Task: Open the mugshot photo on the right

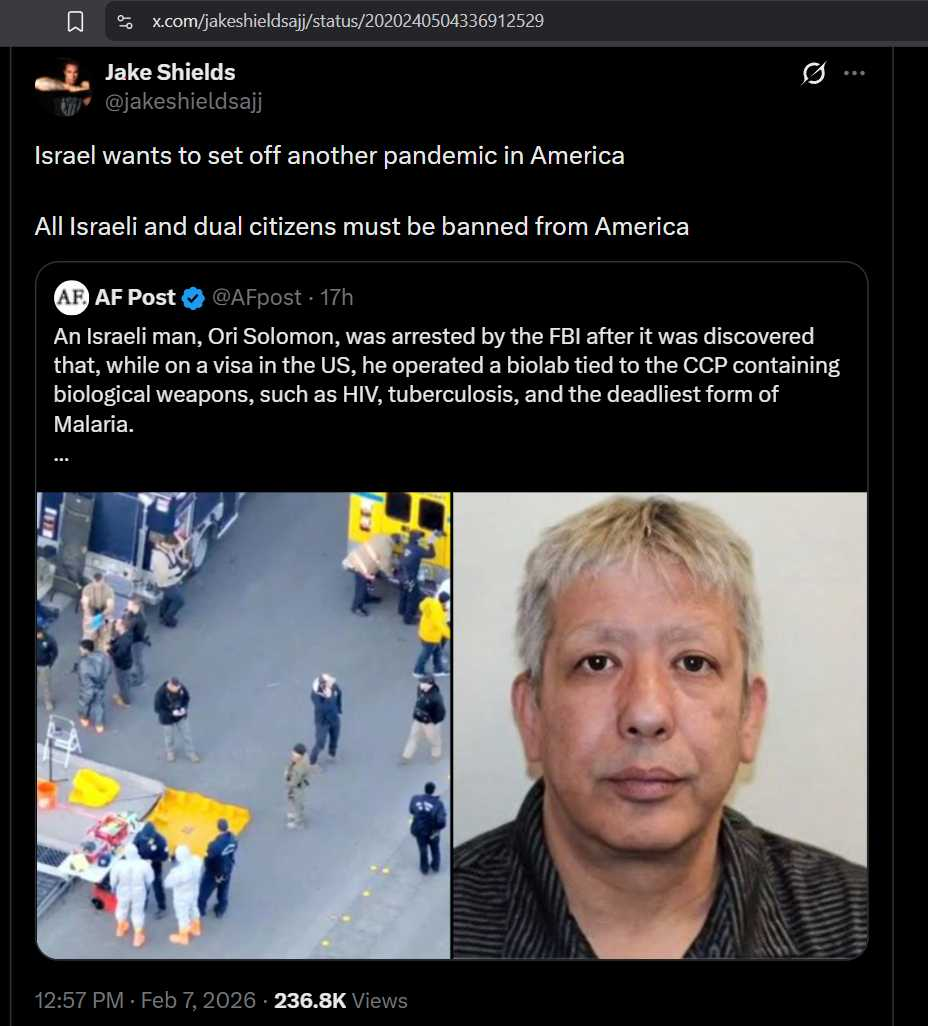Action: pyautogui.click(x=660, y=725)
